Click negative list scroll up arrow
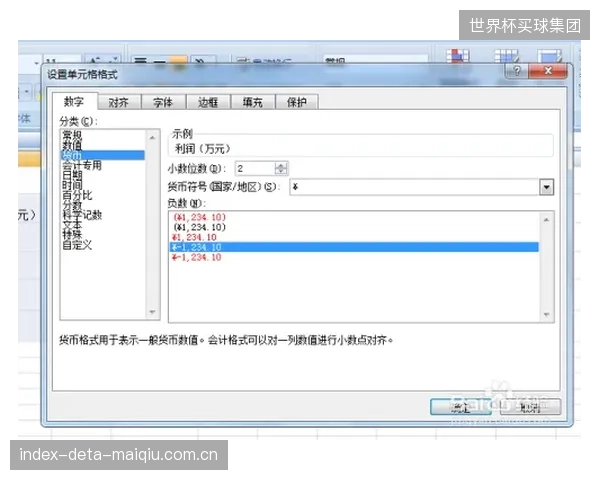The image size is (600, 480). coord(546,219)
